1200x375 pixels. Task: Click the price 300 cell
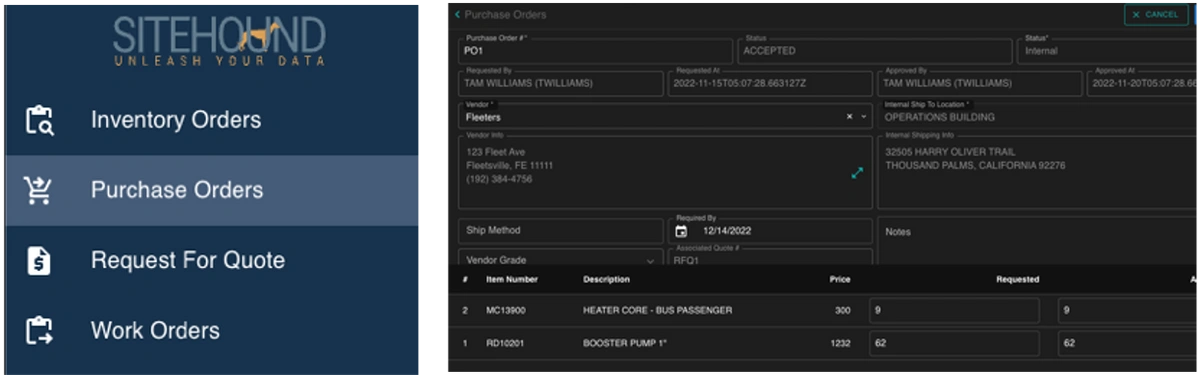843,311
